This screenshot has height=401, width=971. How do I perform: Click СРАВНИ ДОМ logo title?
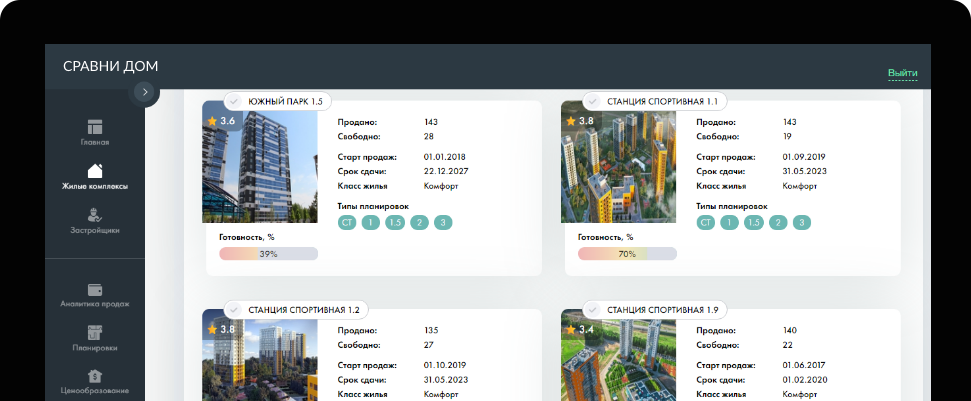111,66
